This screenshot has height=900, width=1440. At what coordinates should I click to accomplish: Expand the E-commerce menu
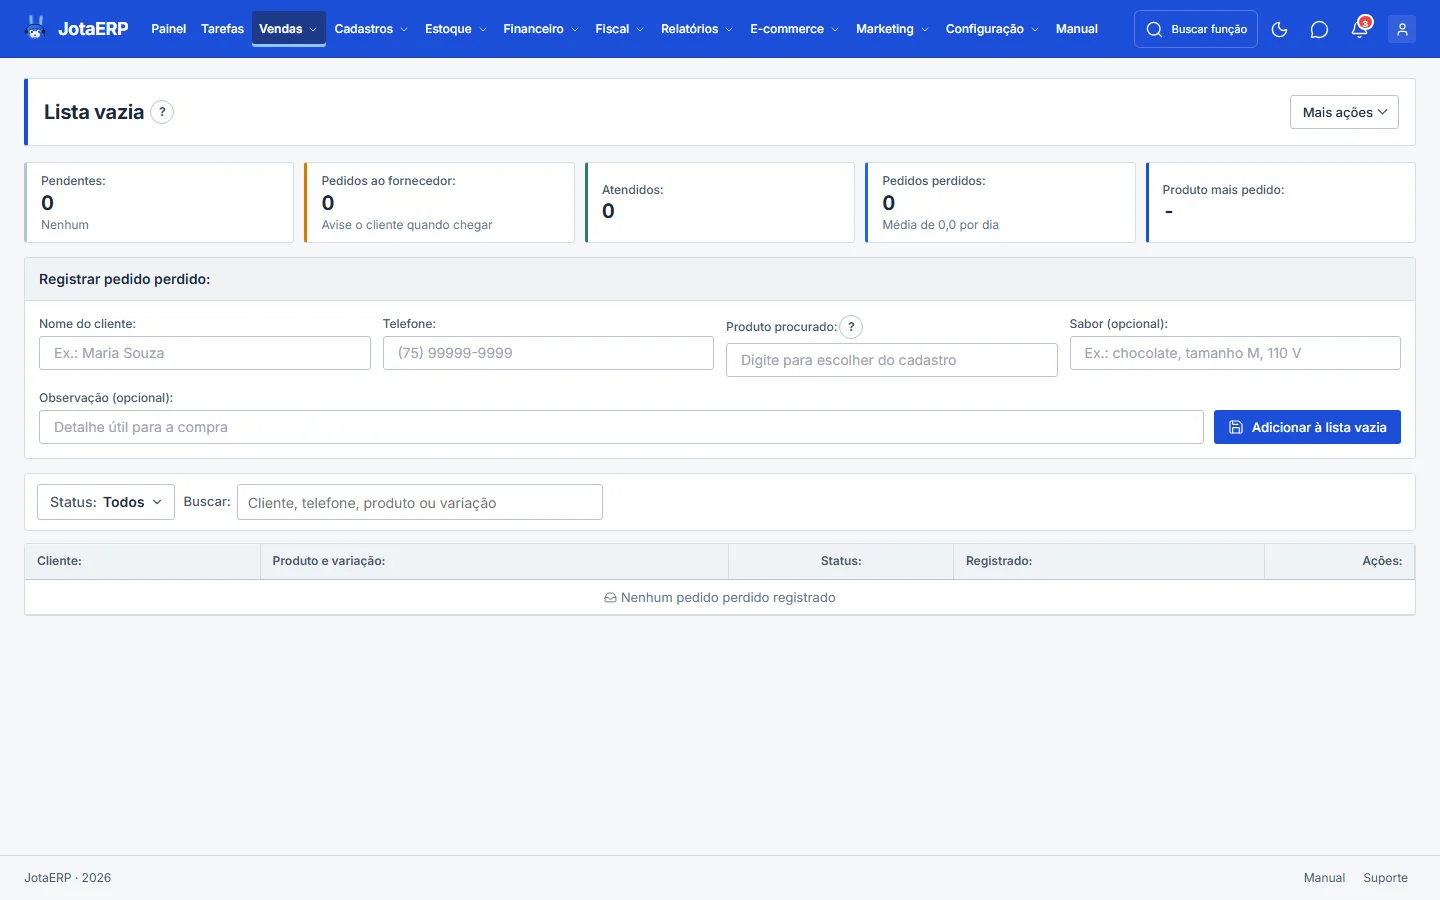coord(795,29)
